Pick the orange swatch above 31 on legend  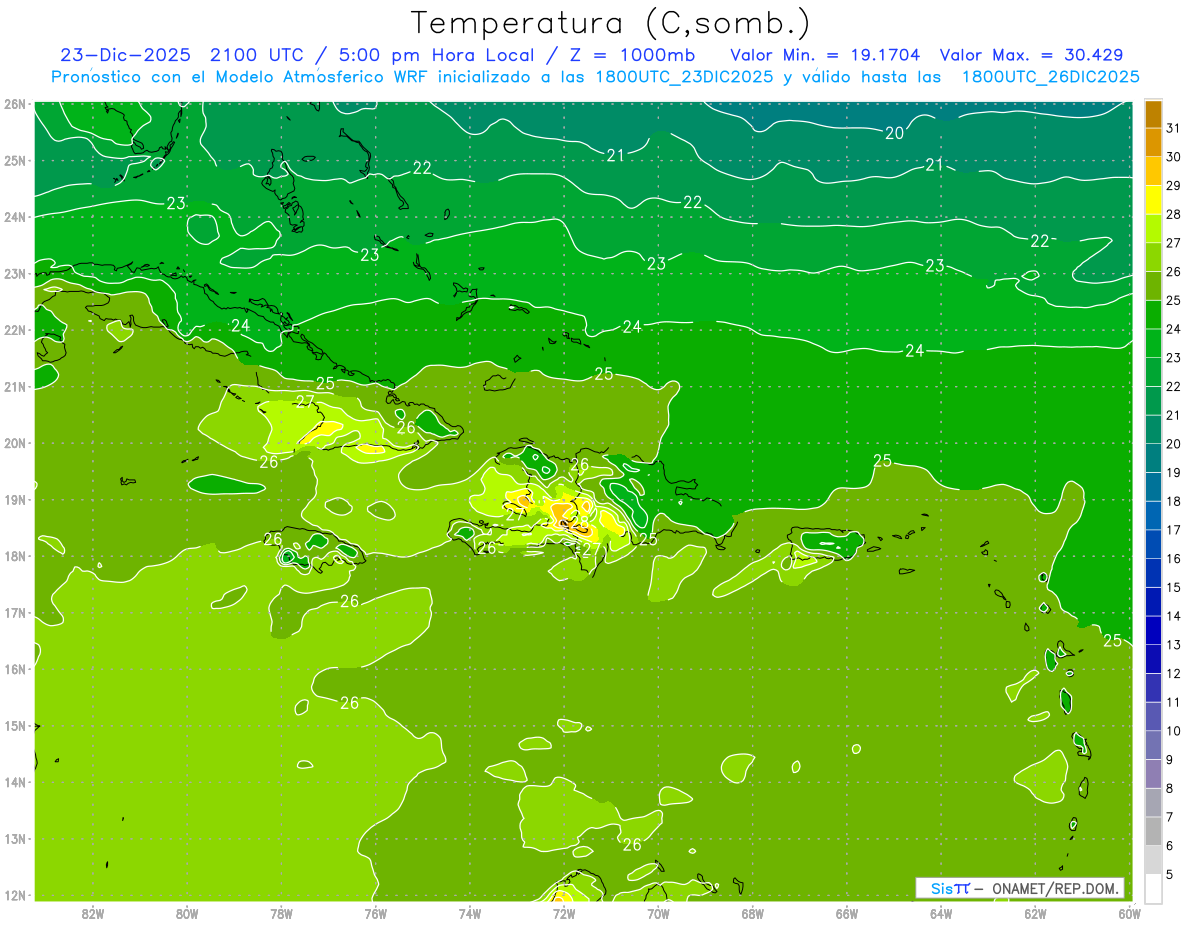coord(1153,114)
